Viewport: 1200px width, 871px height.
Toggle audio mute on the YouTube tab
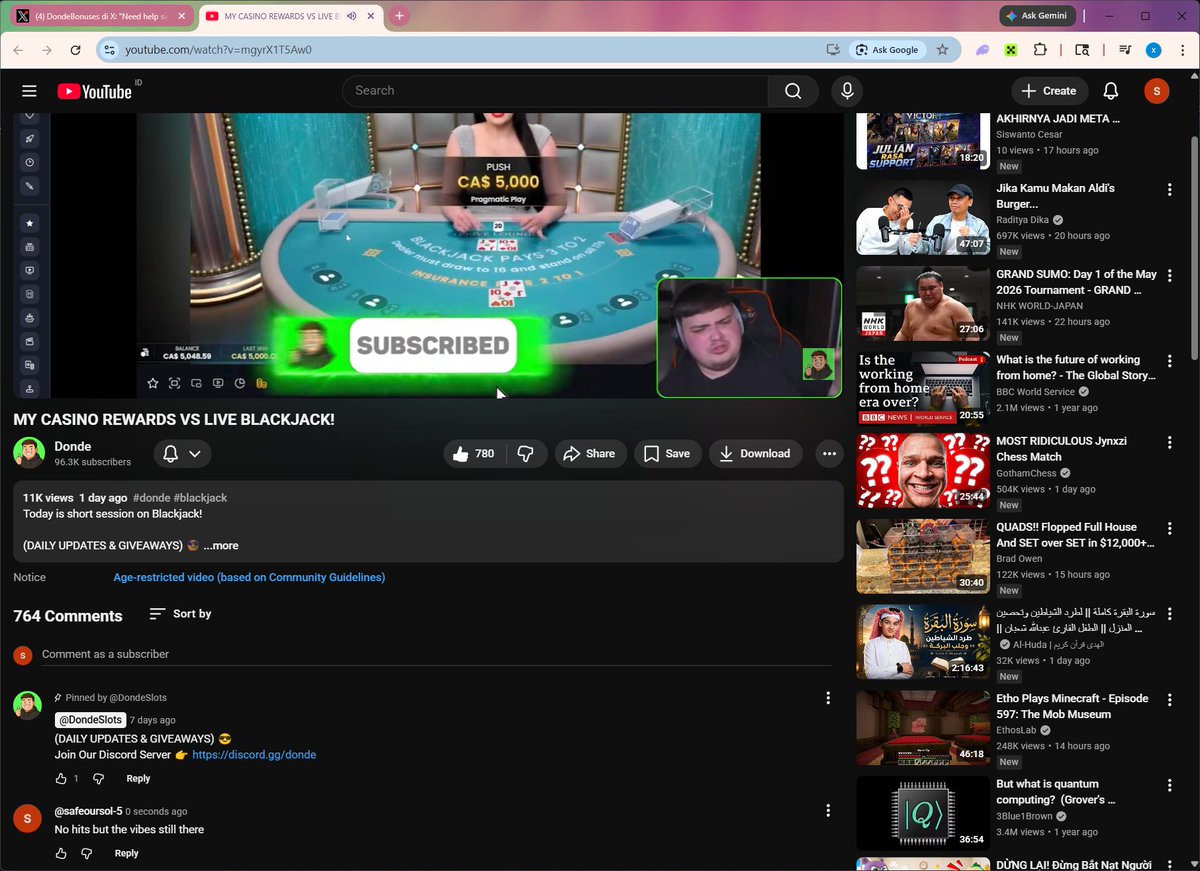click(352, 16)
